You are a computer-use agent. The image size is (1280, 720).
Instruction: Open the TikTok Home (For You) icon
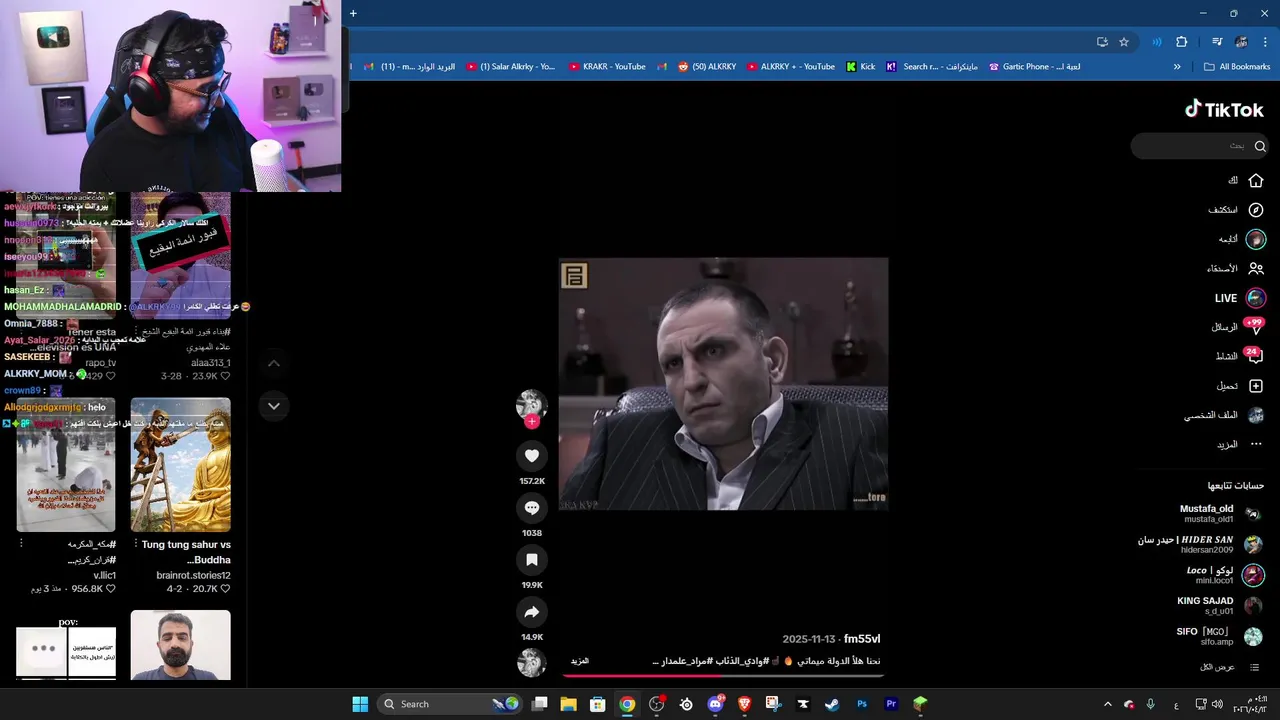coord(1255,180)
